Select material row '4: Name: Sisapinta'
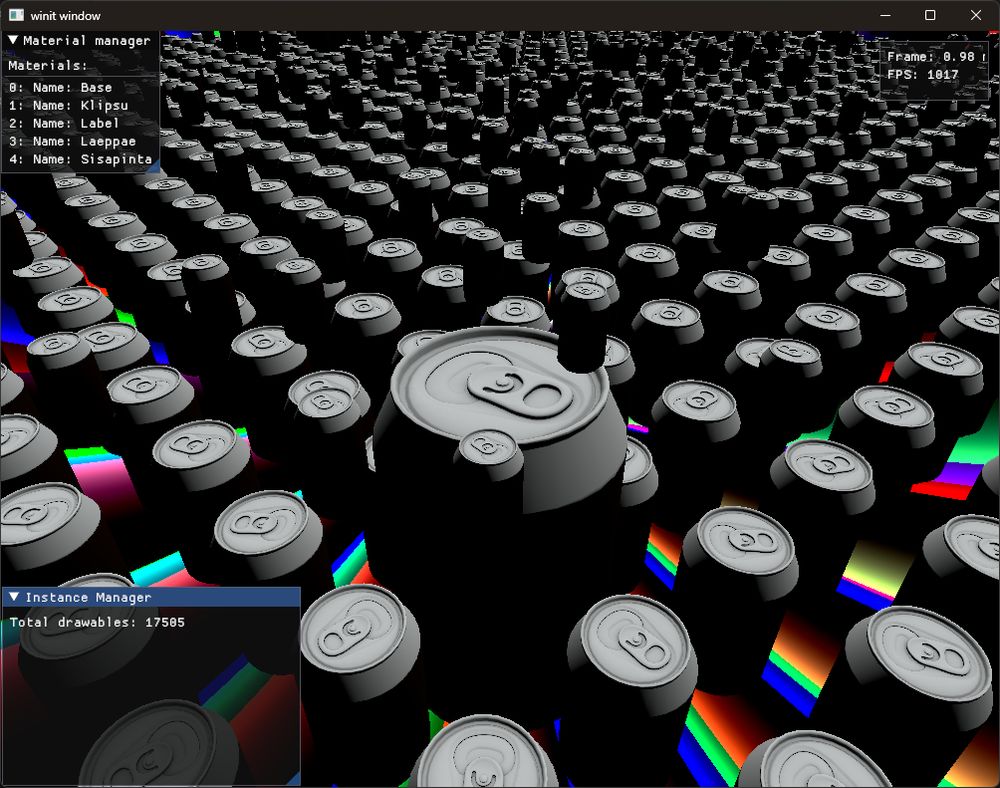This screenshot has height=788, width=1000. [80, 159]
